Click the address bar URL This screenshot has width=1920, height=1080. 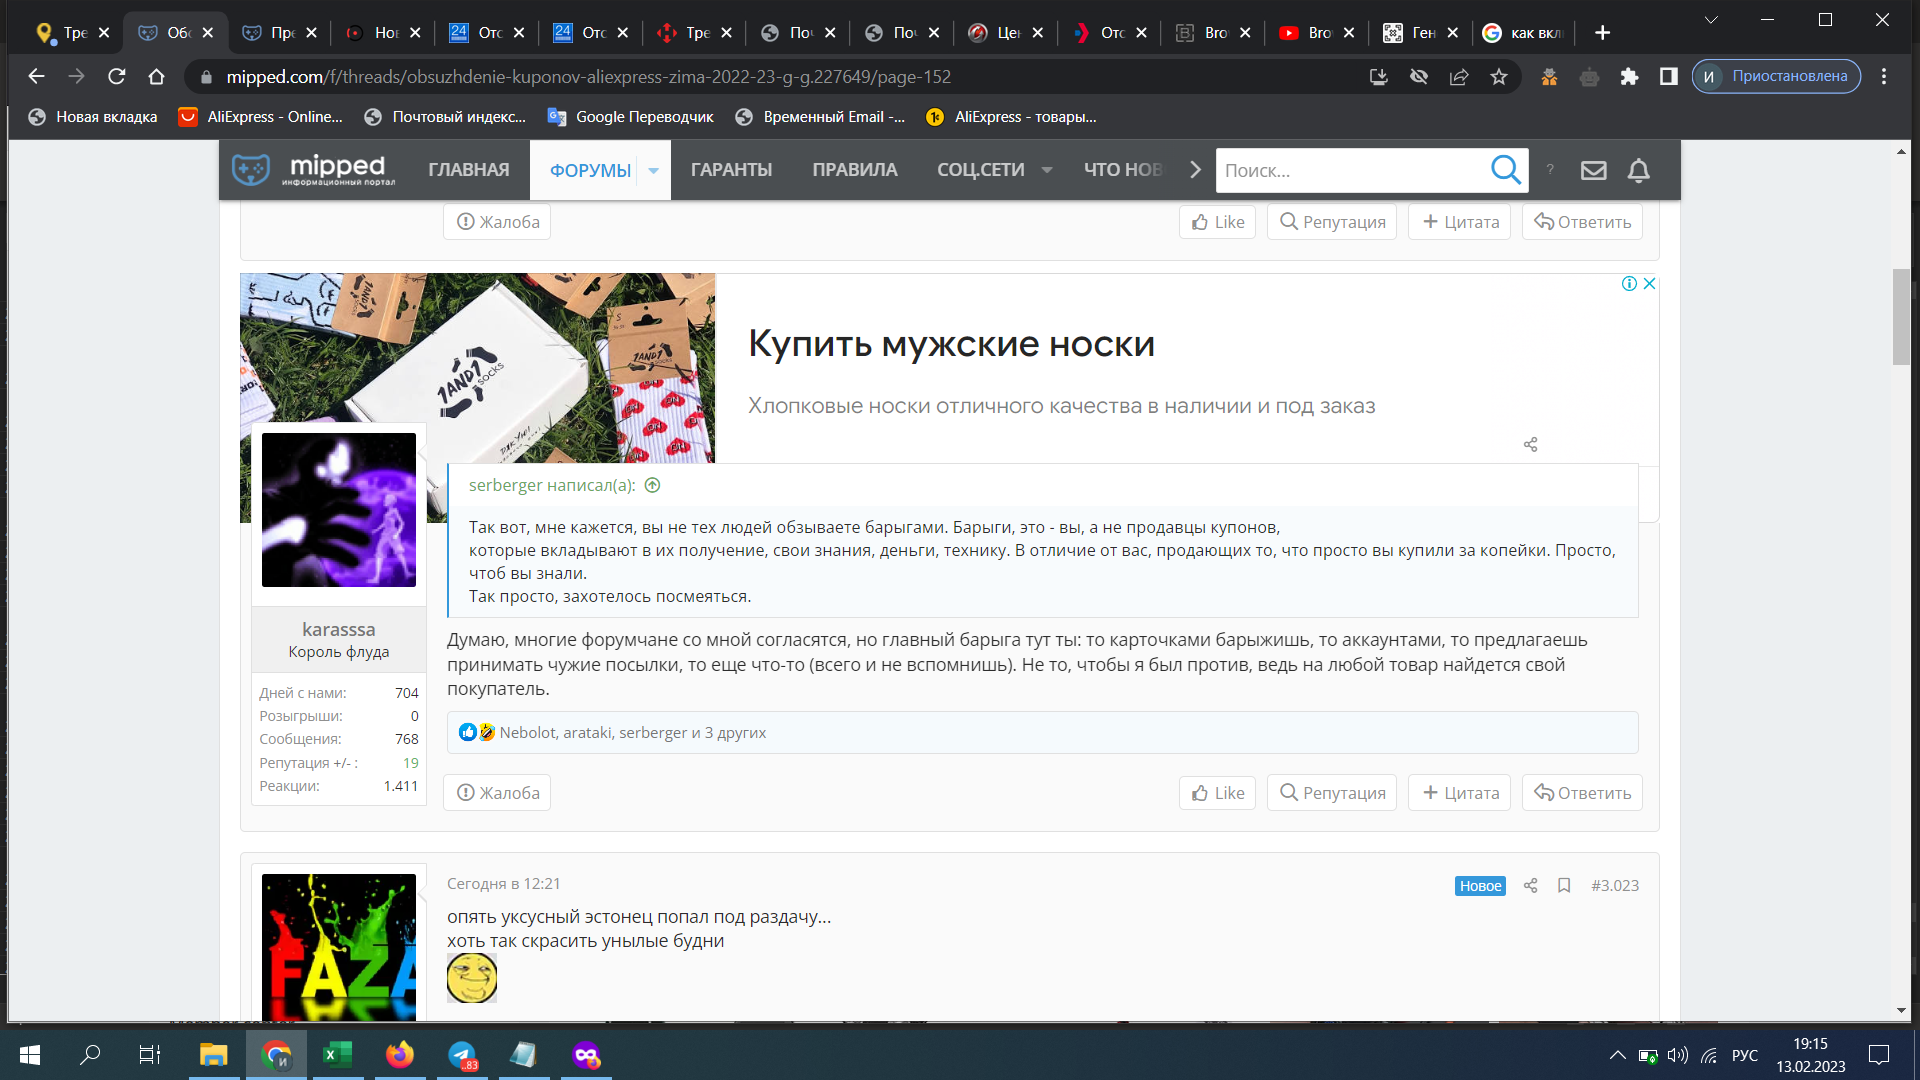(x=588, y=77)
